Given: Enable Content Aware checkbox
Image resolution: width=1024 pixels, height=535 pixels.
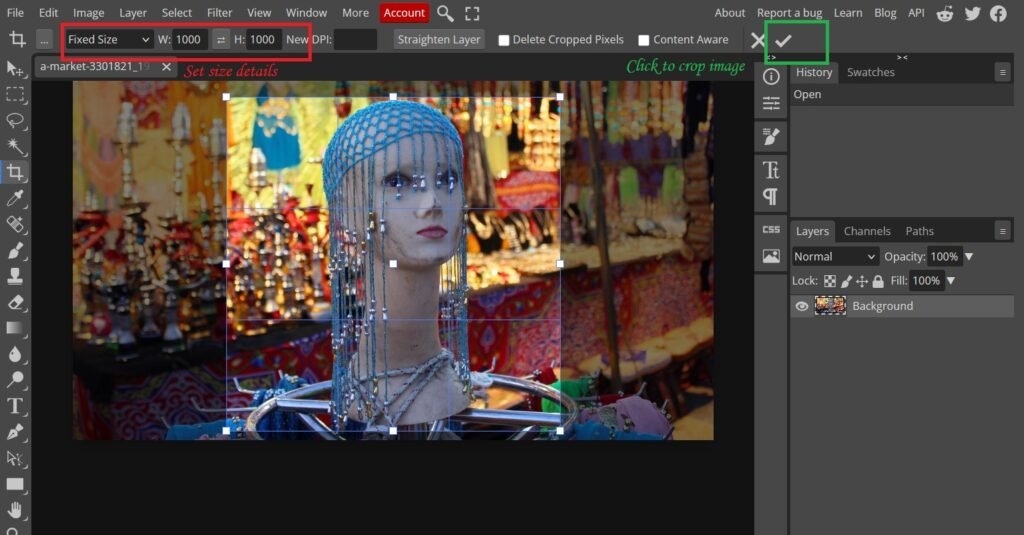Looking at the screenshot, I should [644, 40].
